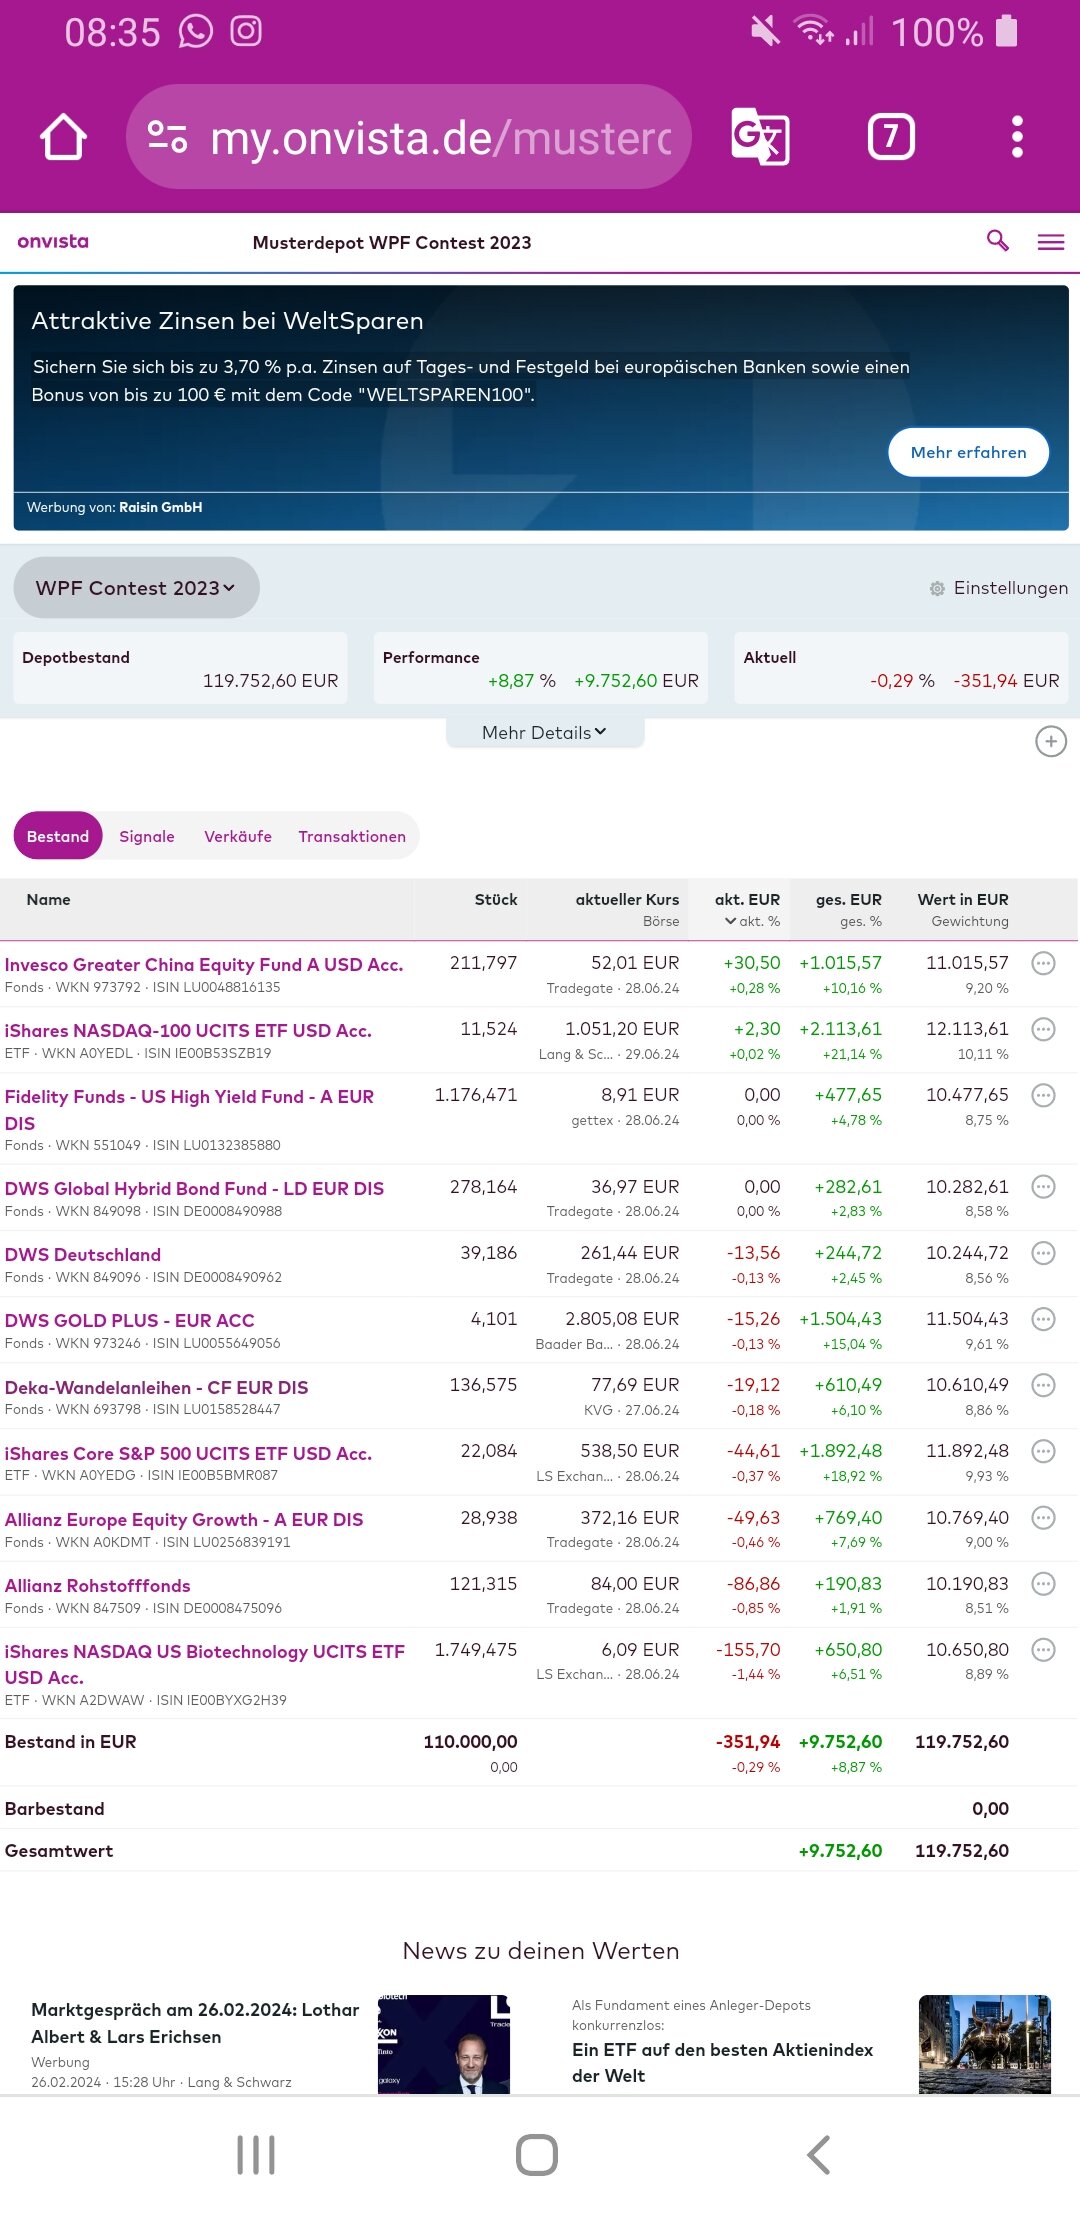Screen dimensions: 1080x2220
Task: Select the Verkäufe tab
Action: coord(238,836)
